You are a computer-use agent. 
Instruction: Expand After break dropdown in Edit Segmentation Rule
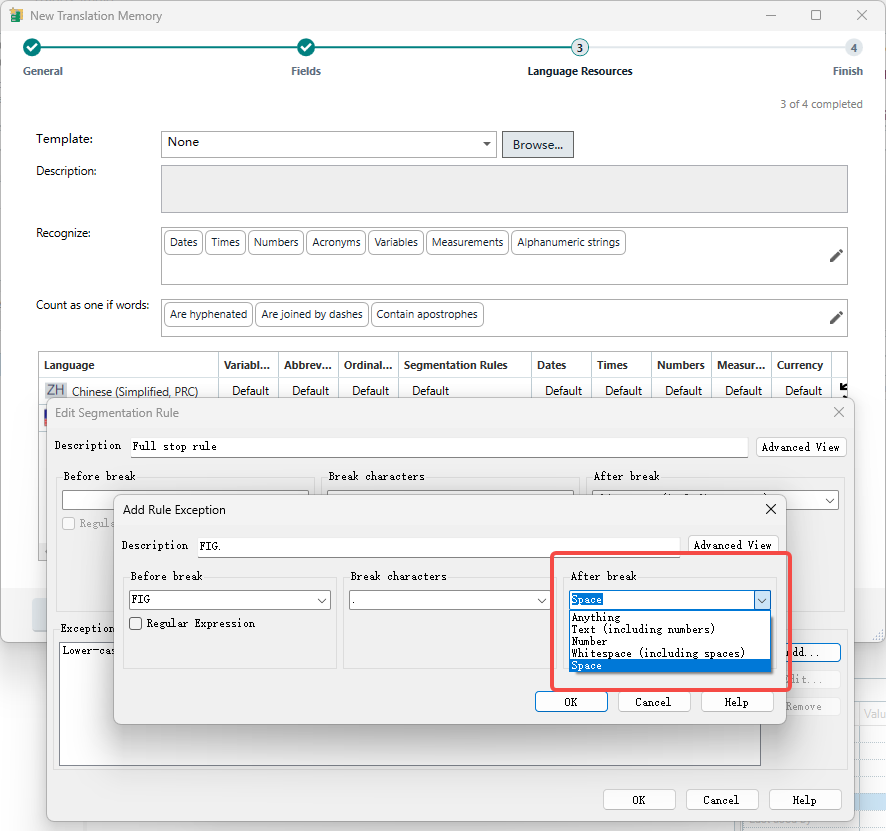[x=829, y=500]
